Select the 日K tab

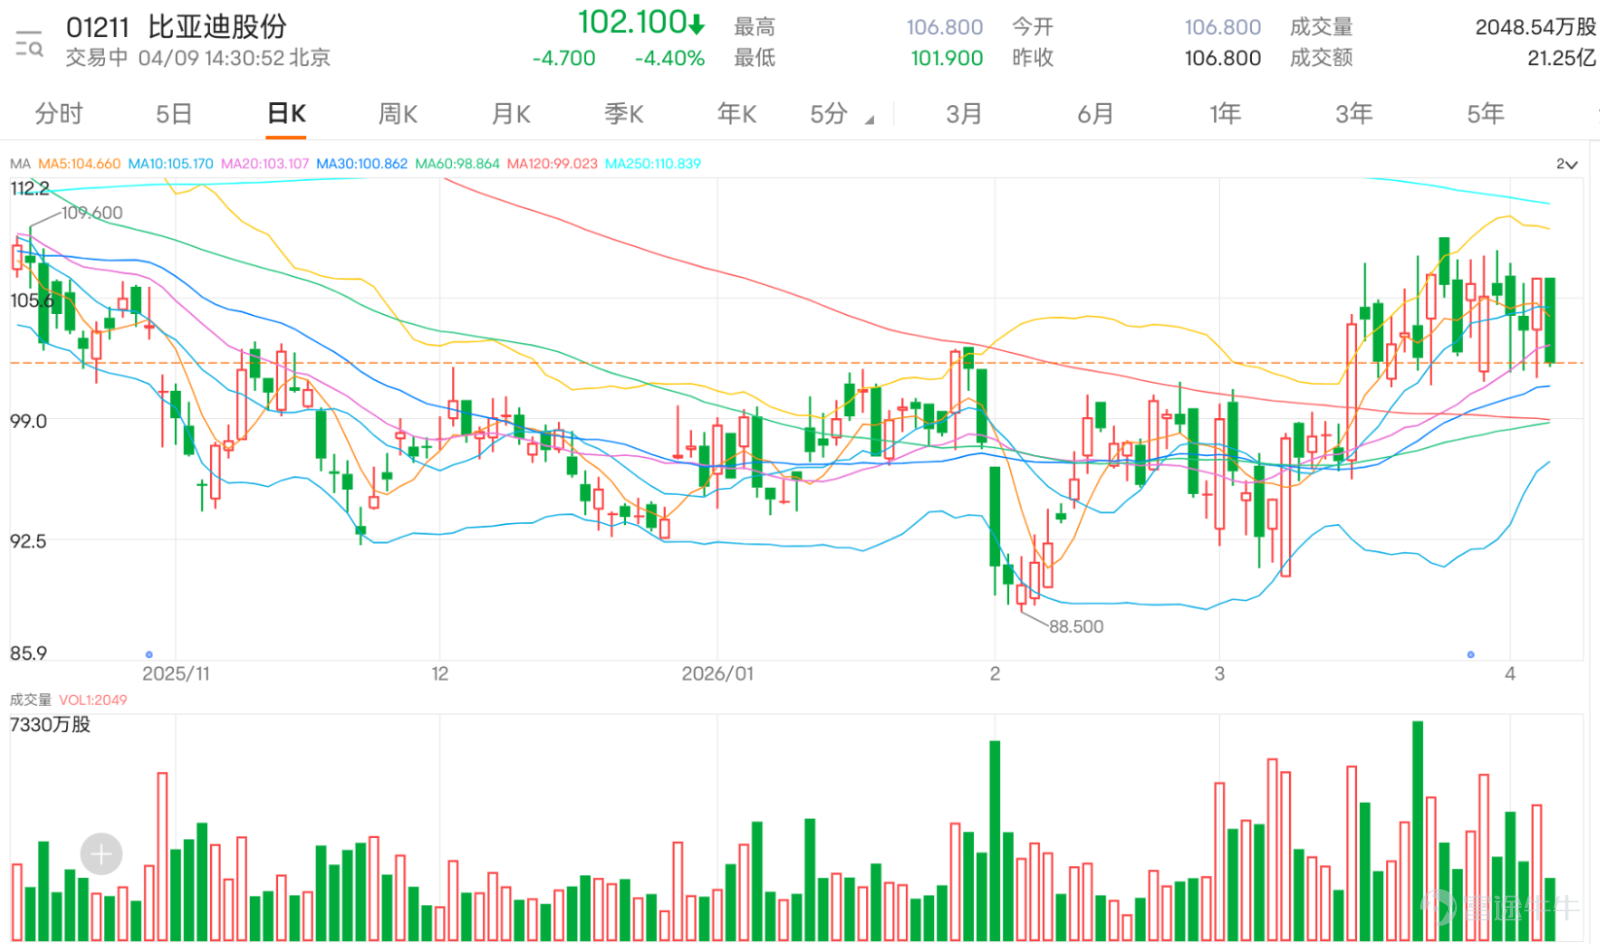click(x=286, y=114)
